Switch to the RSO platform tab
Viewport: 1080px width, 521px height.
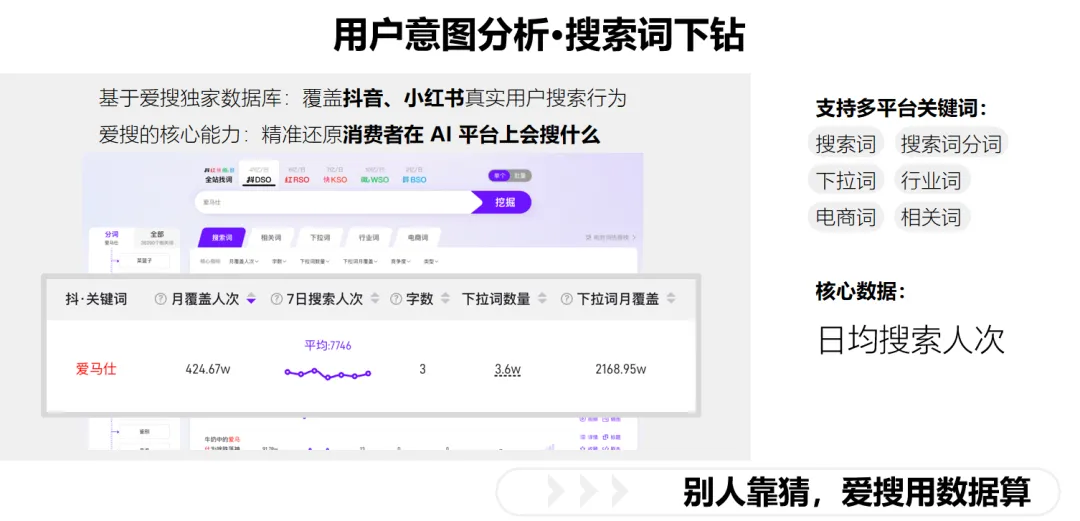(x=297, y=176)
